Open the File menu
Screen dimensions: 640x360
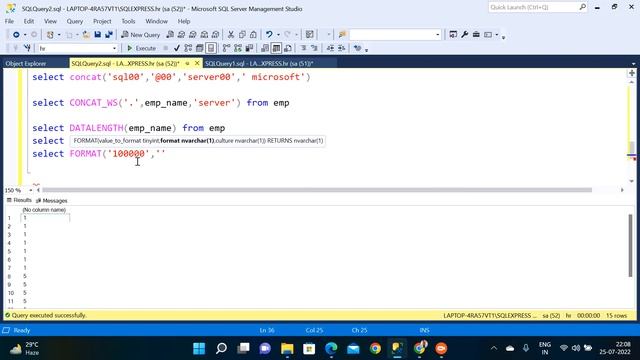click(9, 21)
